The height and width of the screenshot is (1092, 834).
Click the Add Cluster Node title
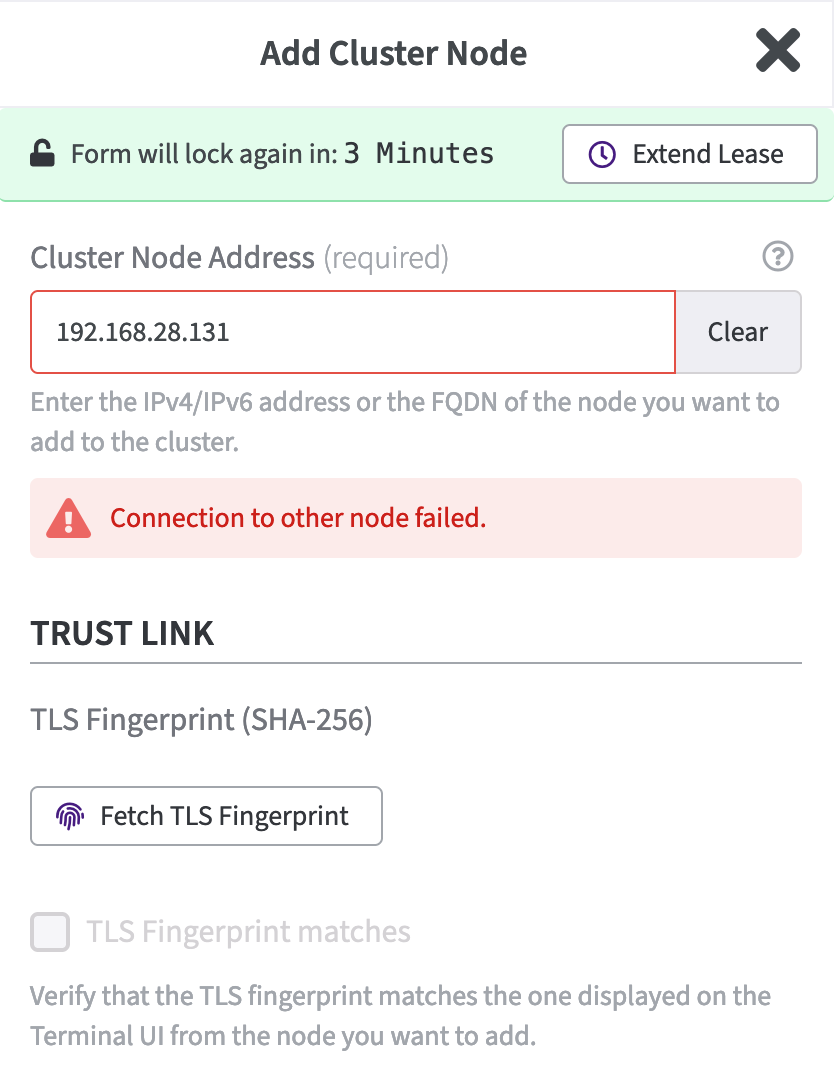click(393, 53)
